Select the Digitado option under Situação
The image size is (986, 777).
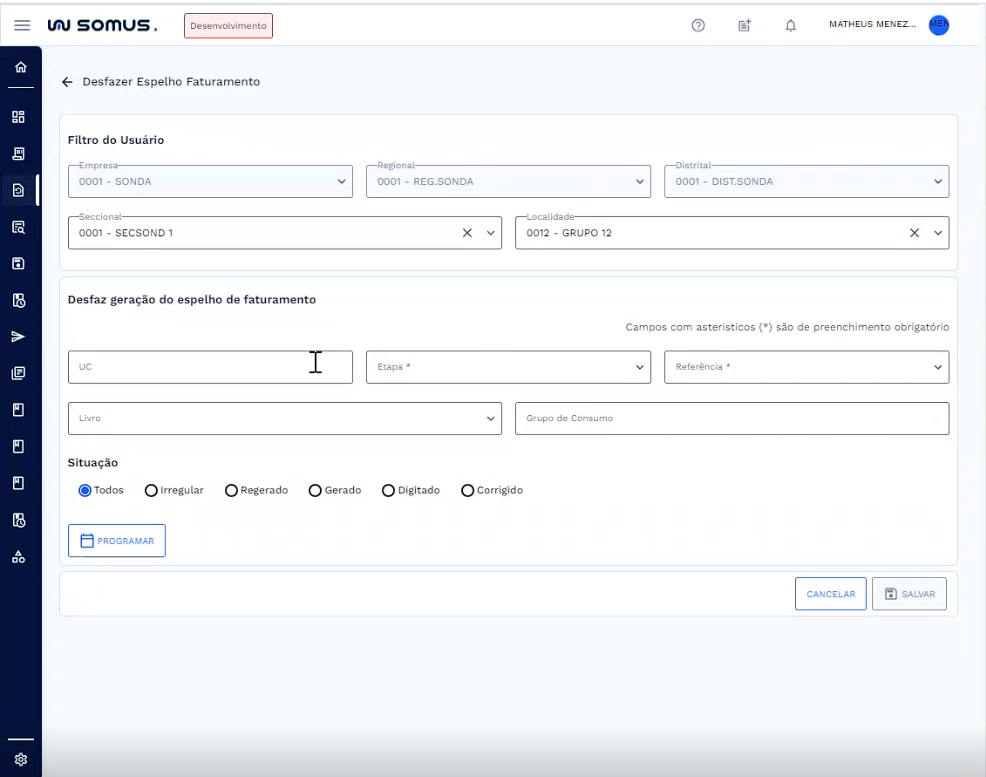tap(388, 490)
